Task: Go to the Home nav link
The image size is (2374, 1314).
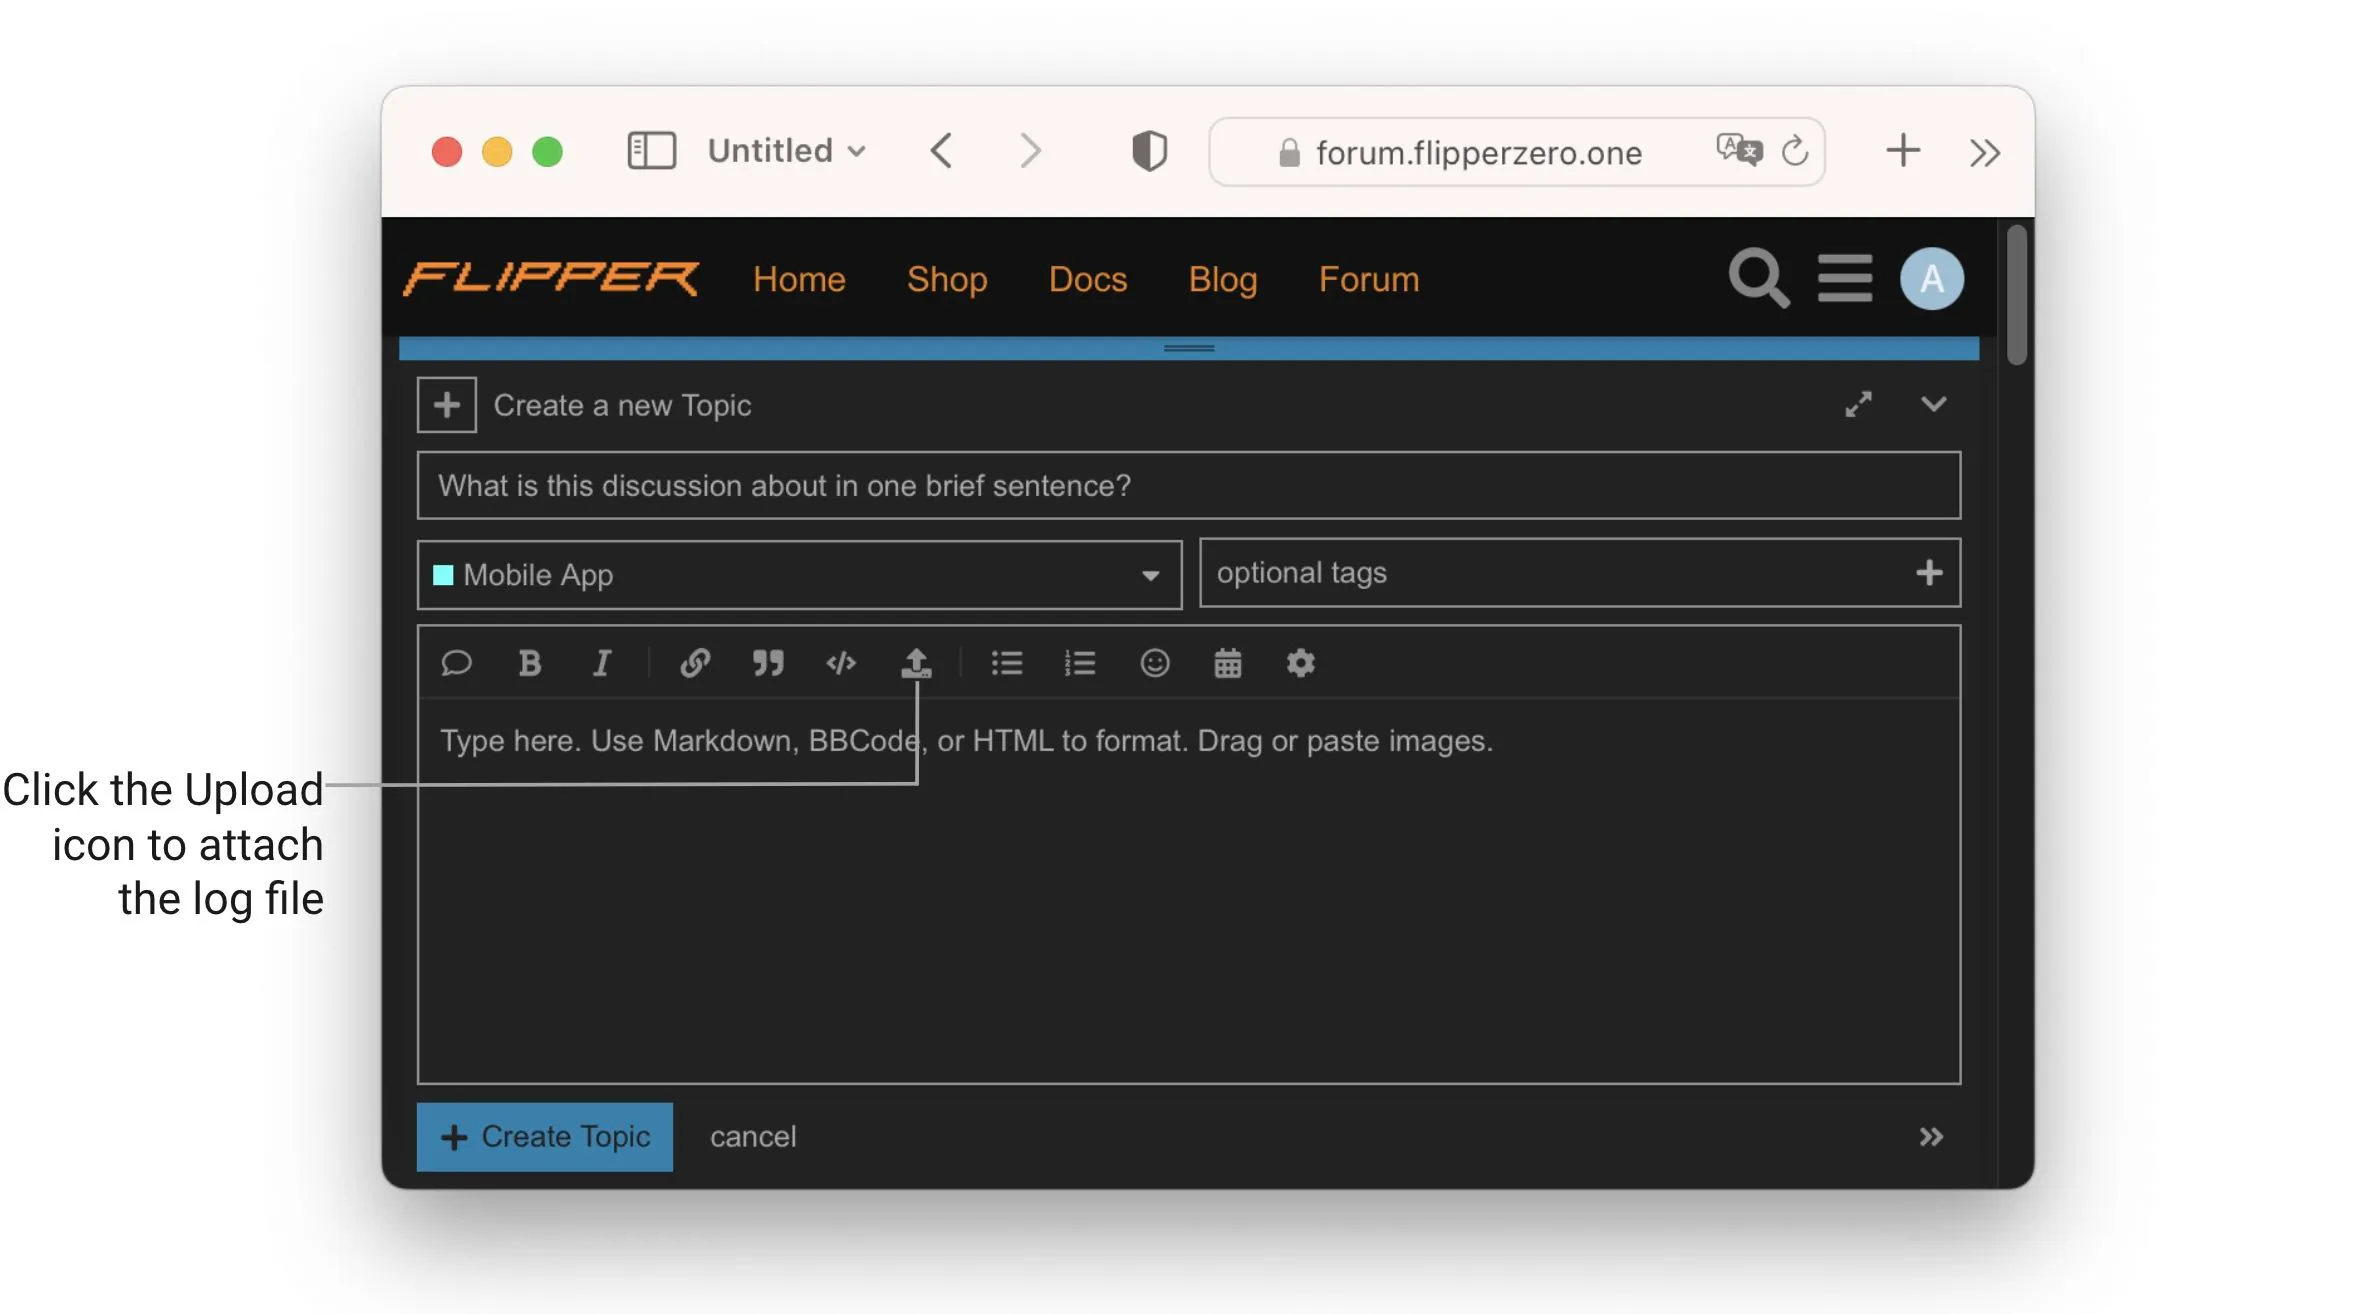Action: 799,279
